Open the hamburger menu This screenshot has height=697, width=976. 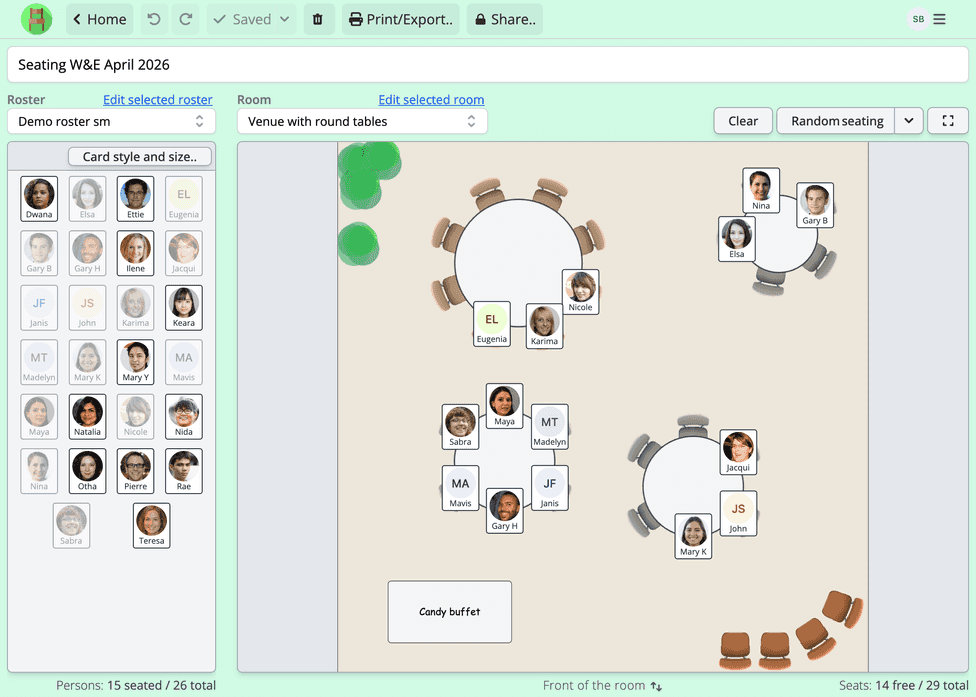[x=941, y=19]
